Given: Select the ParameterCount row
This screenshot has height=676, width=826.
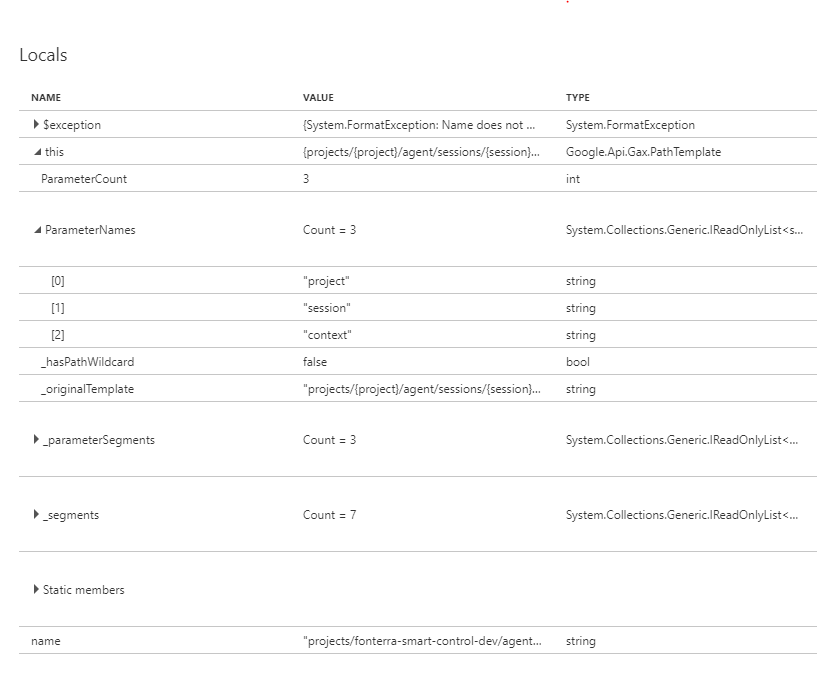Looking at the screenshot, I should click(418, 179).
